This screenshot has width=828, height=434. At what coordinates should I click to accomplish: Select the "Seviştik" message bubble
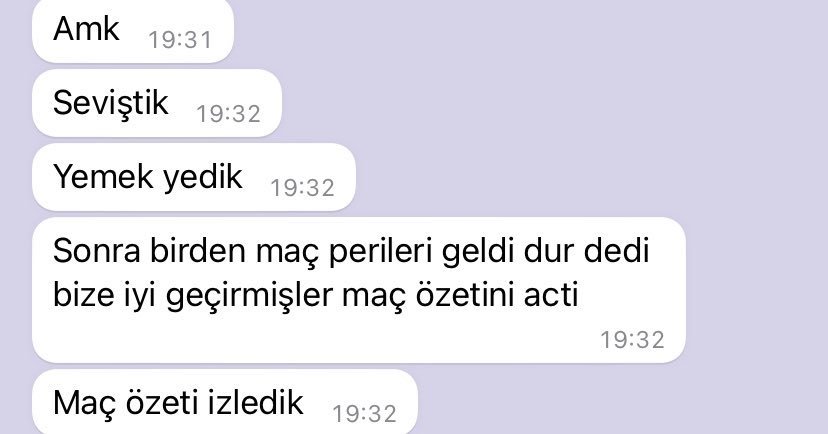coord(157,103)
